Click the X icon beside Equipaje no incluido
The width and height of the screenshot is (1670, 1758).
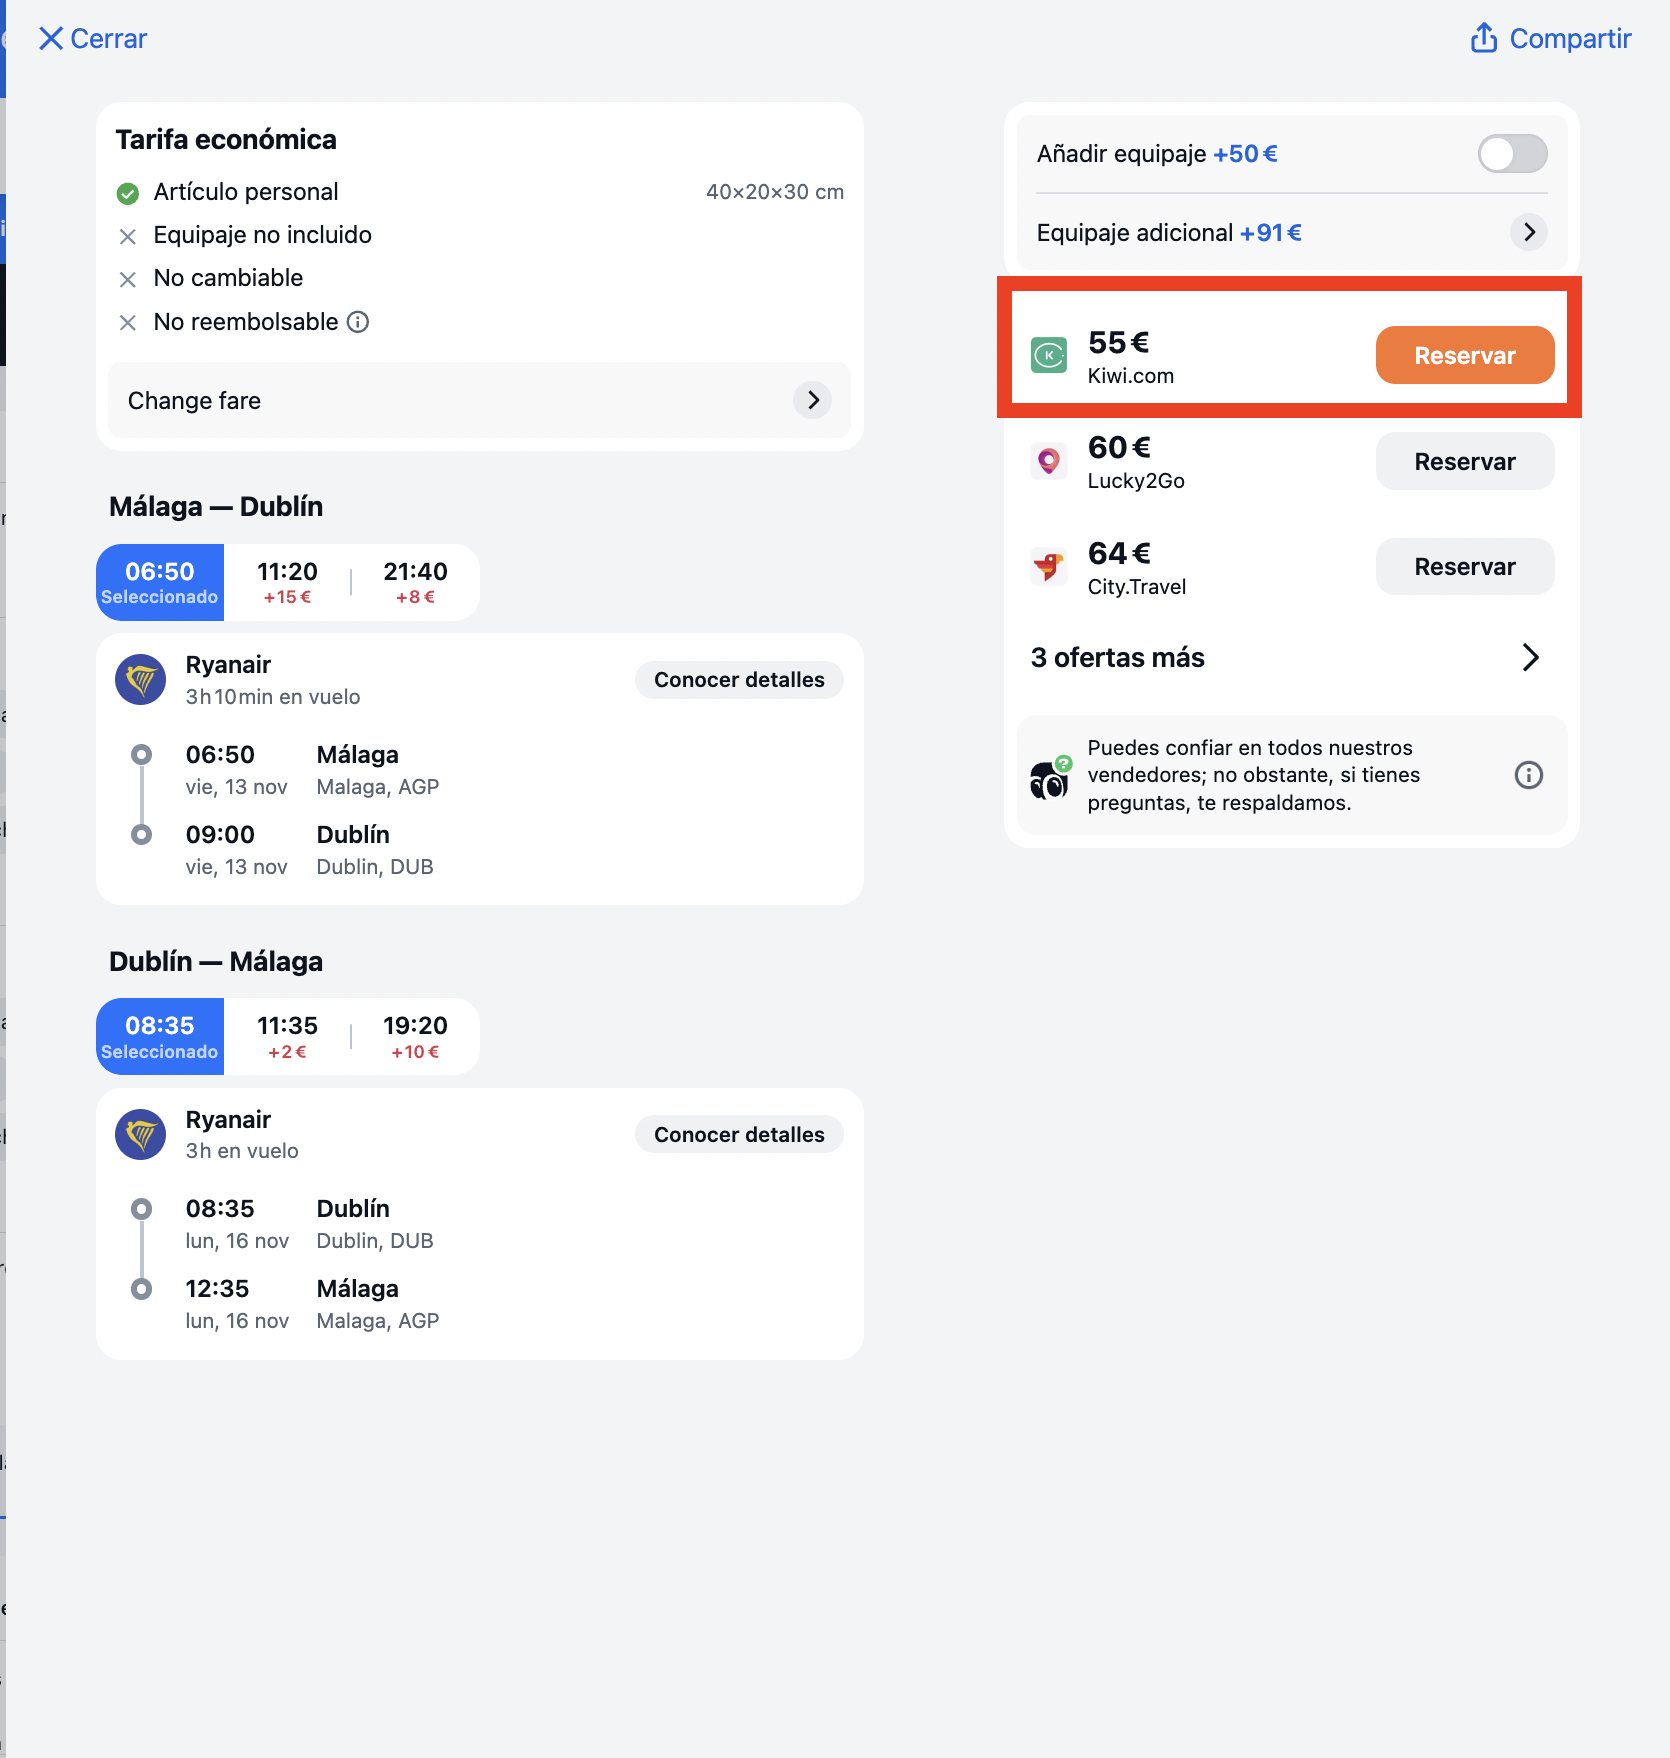[x=128, y=237]
